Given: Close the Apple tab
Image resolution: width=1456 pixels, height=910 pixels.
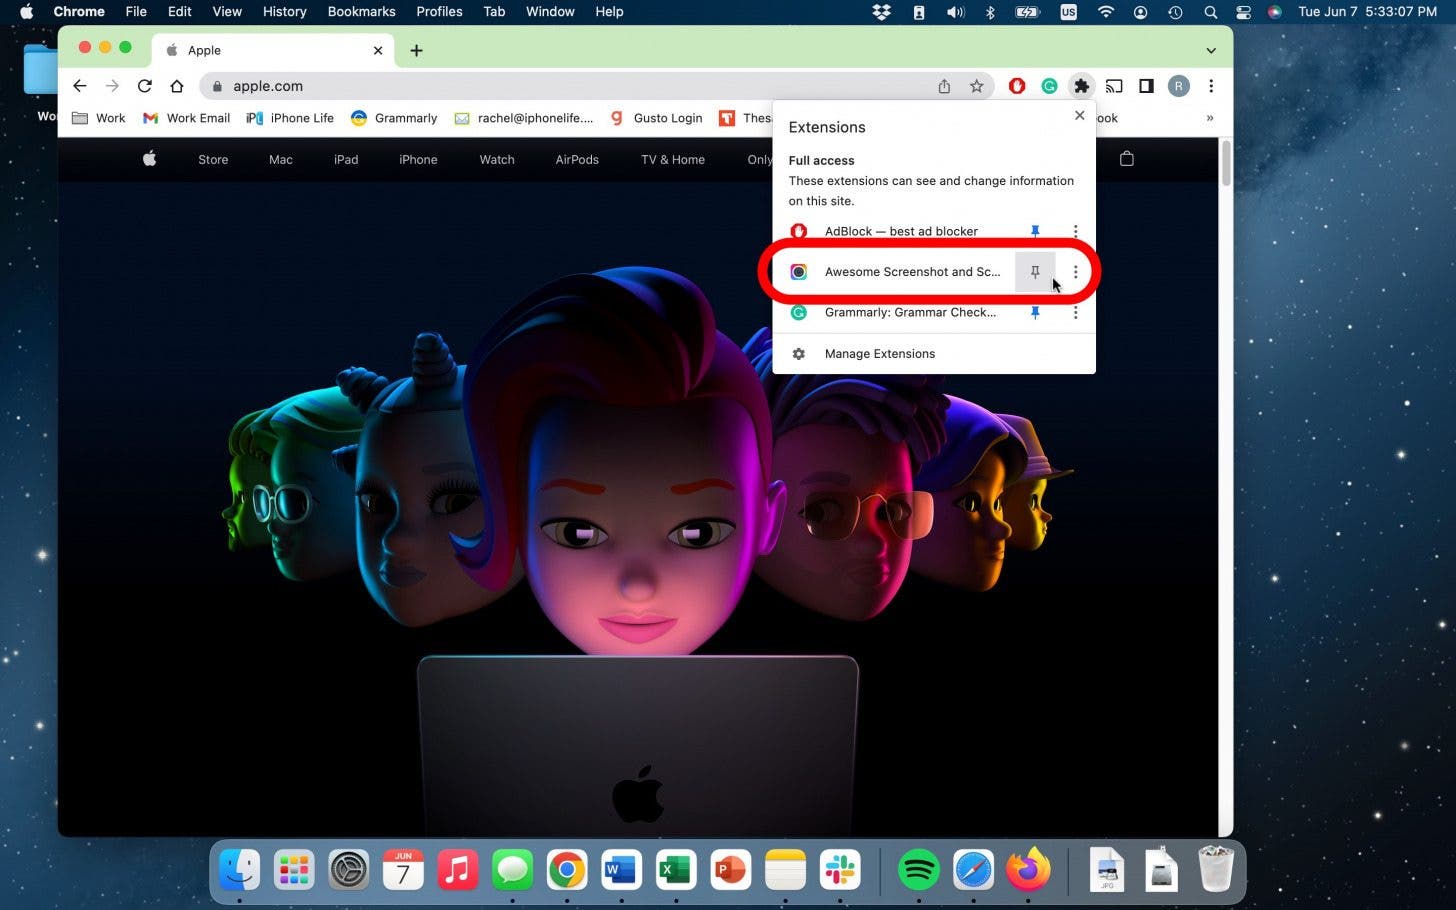Looking at the screenshot, I should 378,50.
